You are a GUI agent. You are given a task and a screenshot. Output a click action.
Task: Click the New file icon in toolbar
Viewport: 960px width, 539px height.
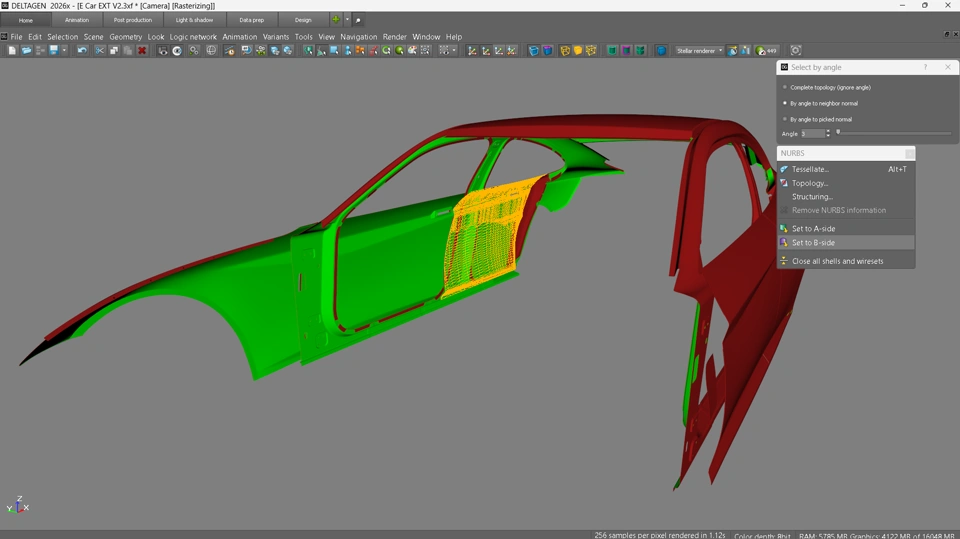[12, 51]
